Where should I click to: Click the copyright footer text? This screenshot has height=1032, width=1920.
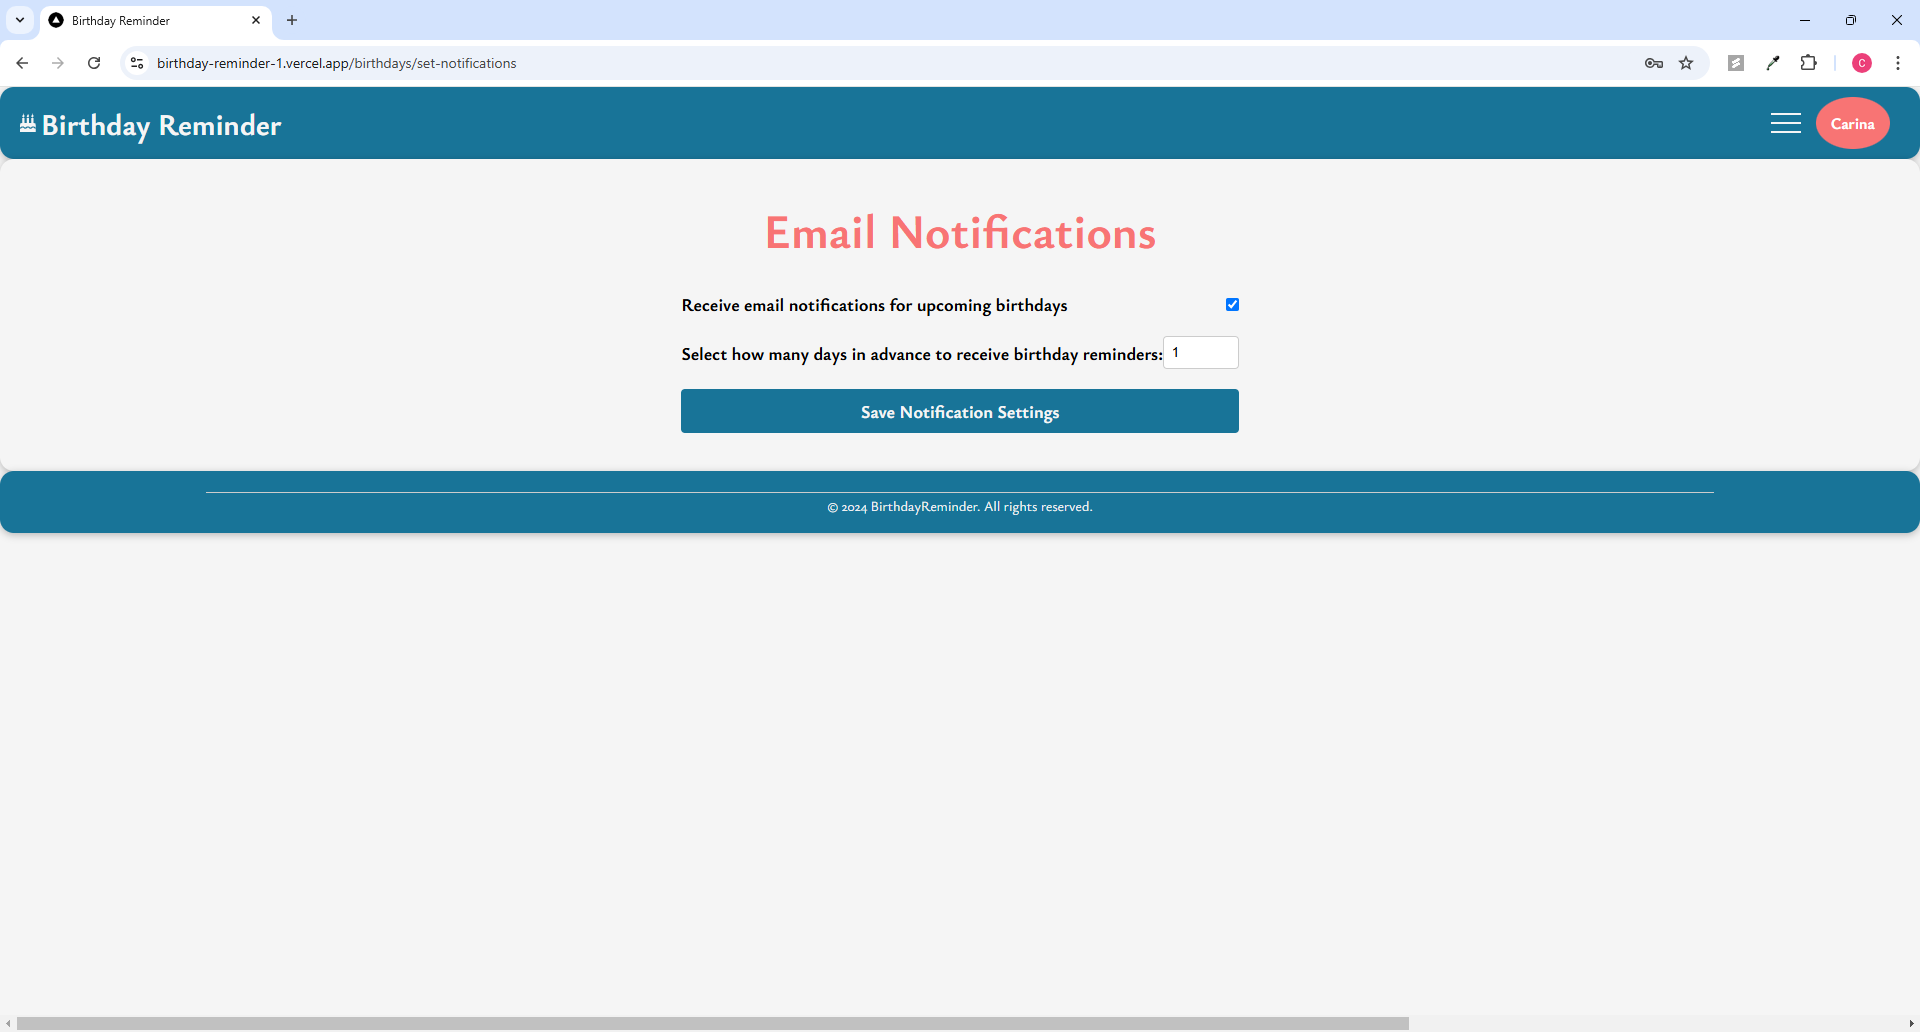click(x=960, y=507)
